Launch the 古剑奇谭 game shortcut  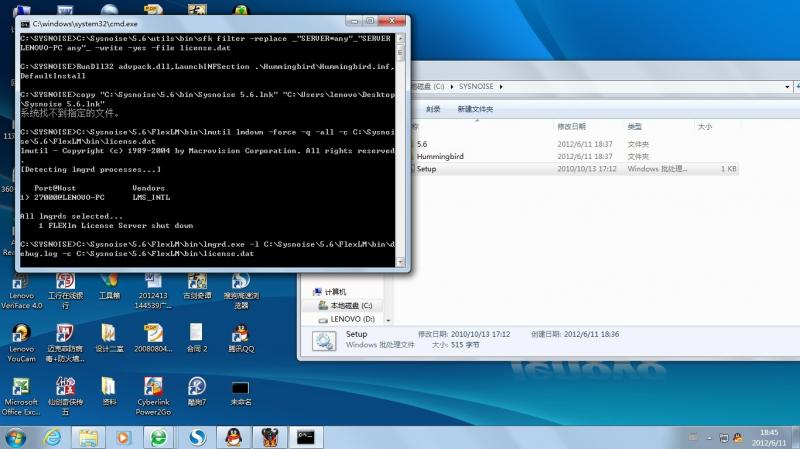click(197, 287)
